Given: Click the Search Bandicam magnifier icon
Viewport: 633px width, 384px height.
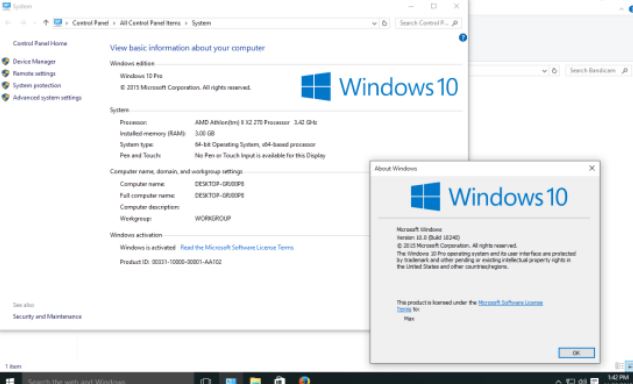Looking at the screenshot, I should 625,71.
